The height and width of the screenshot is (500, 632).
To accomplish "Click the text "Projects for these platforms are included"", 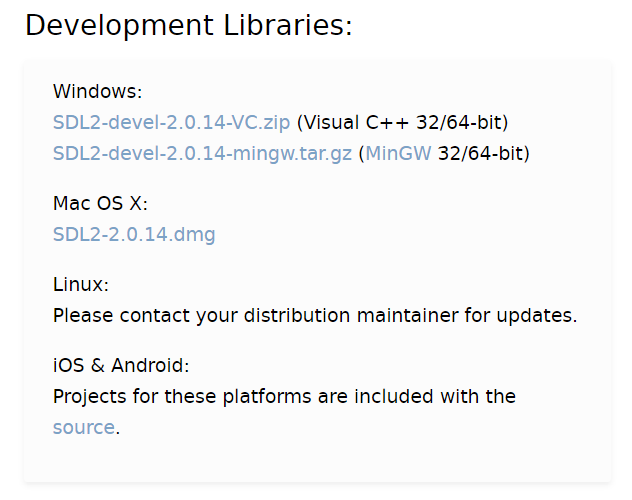I will 243,396.
